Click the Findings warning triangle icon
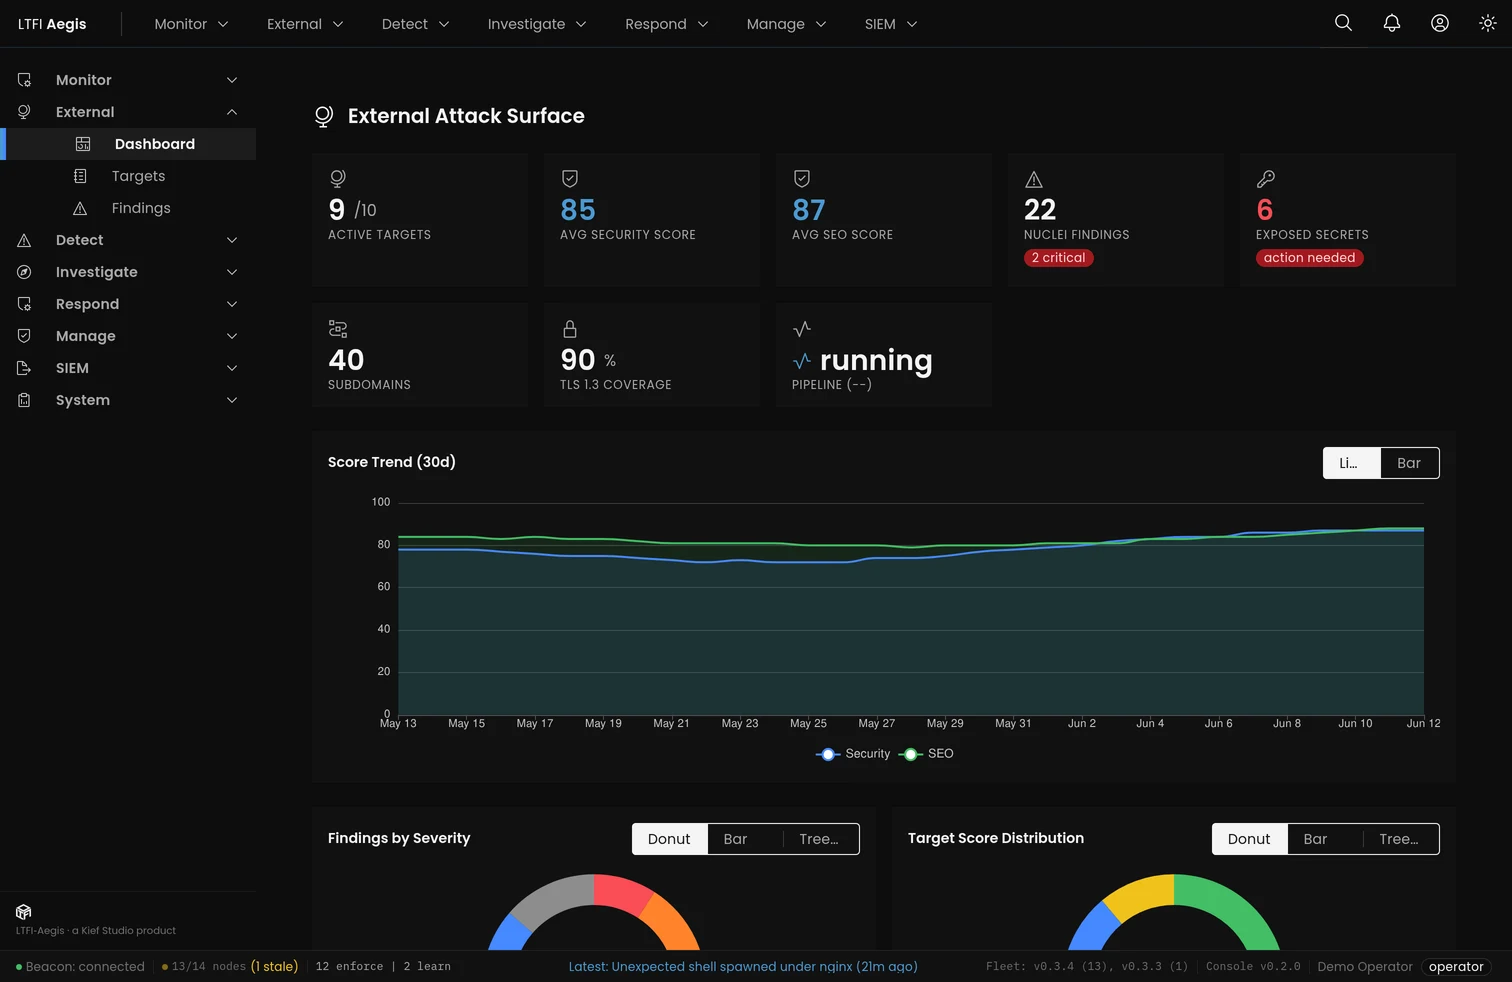Screen dimensions: 1512x982 coord(80,208)
